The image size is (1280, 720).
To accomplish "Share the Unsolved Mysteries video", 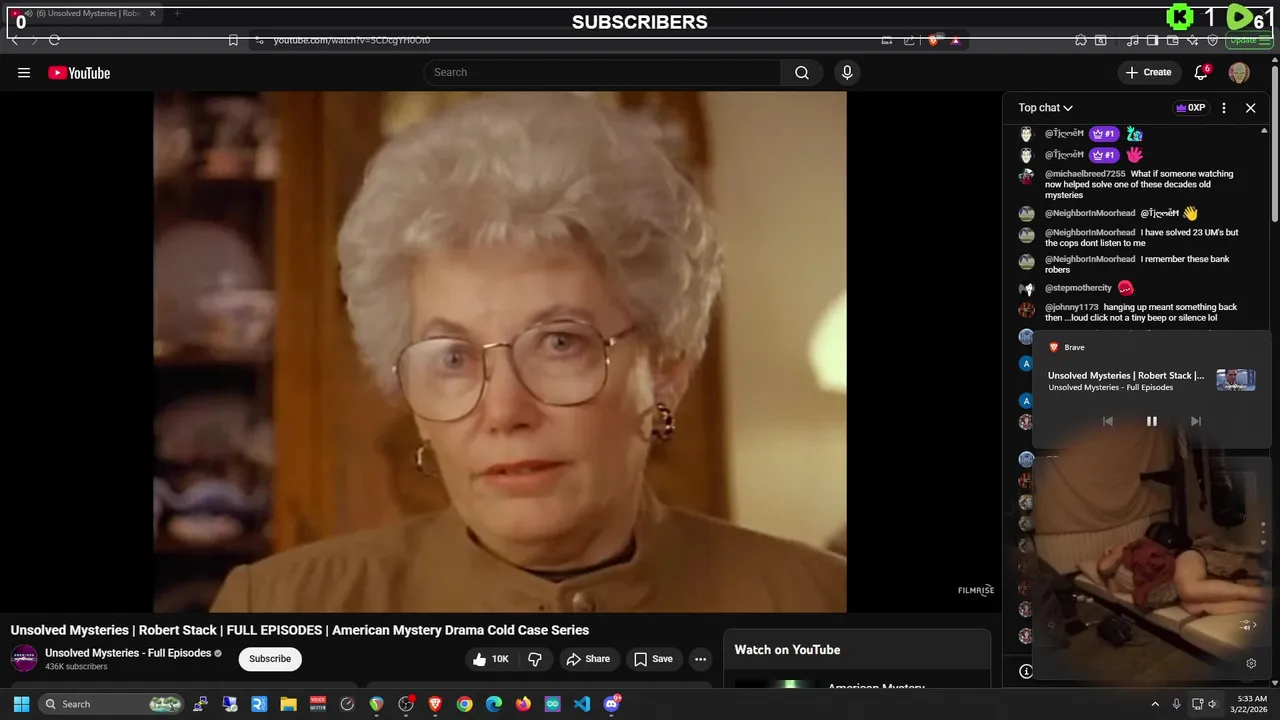I will (587, 659).
